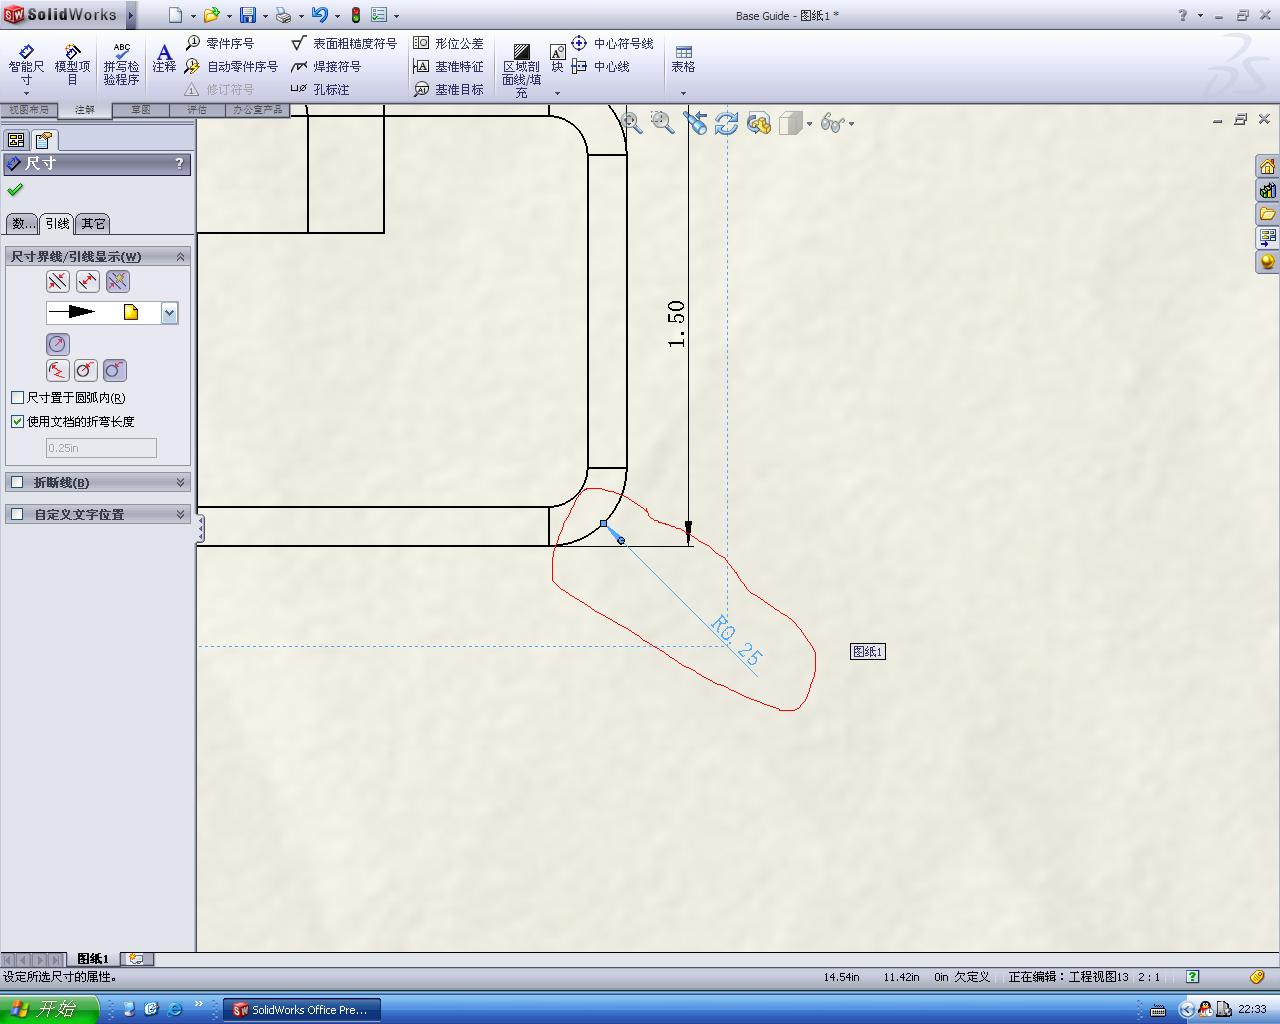
Task: Add a balloon (零件序号)
Action: [220, 43]
